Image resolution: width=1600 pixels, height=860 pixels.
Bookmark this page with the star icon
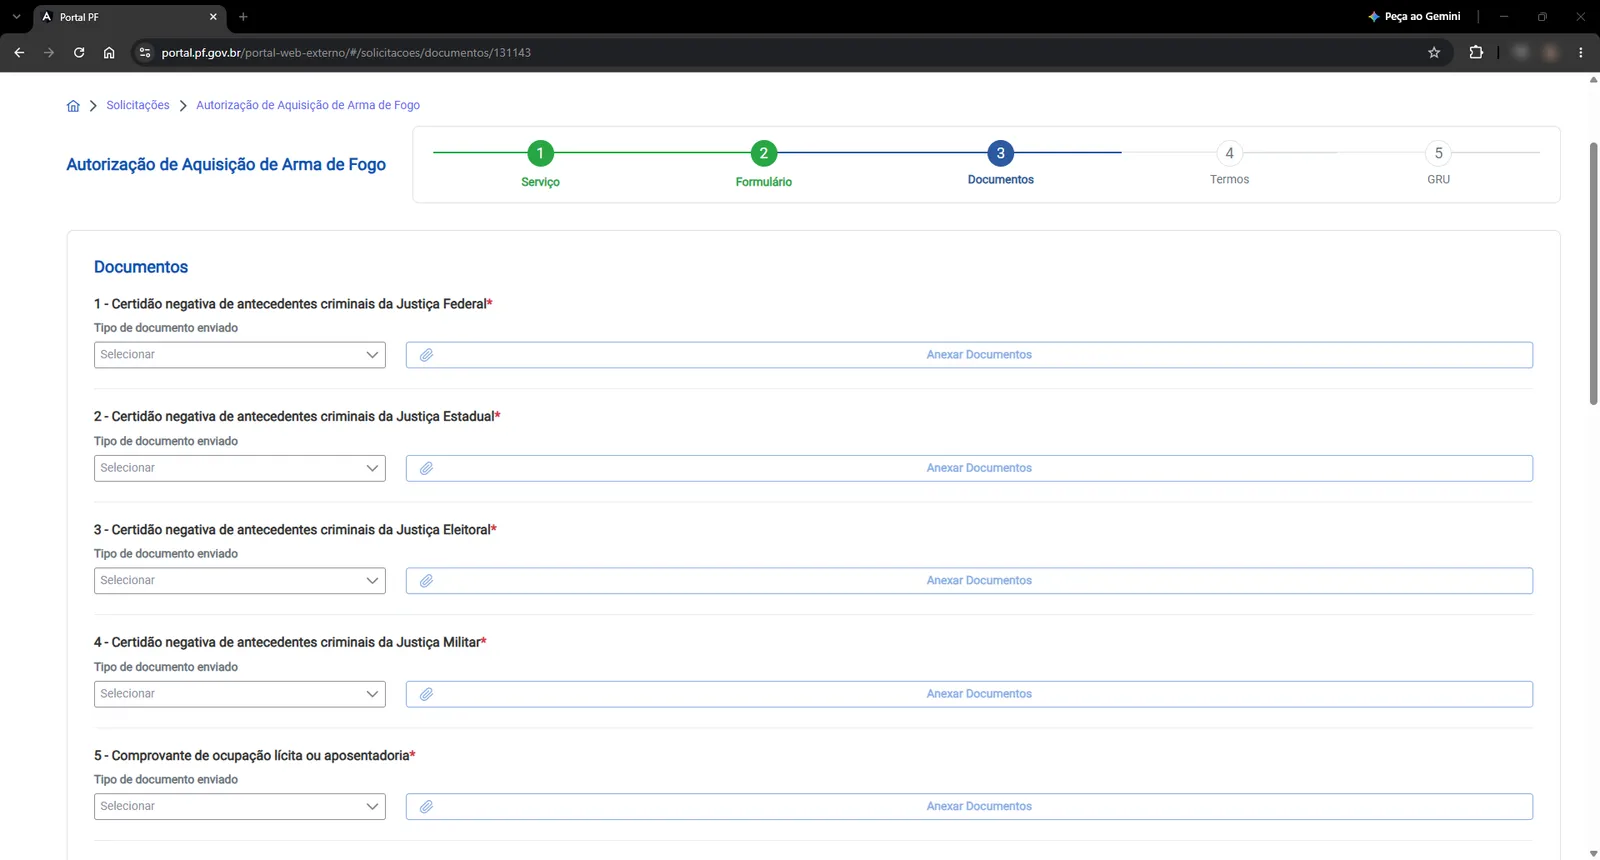1434,52
